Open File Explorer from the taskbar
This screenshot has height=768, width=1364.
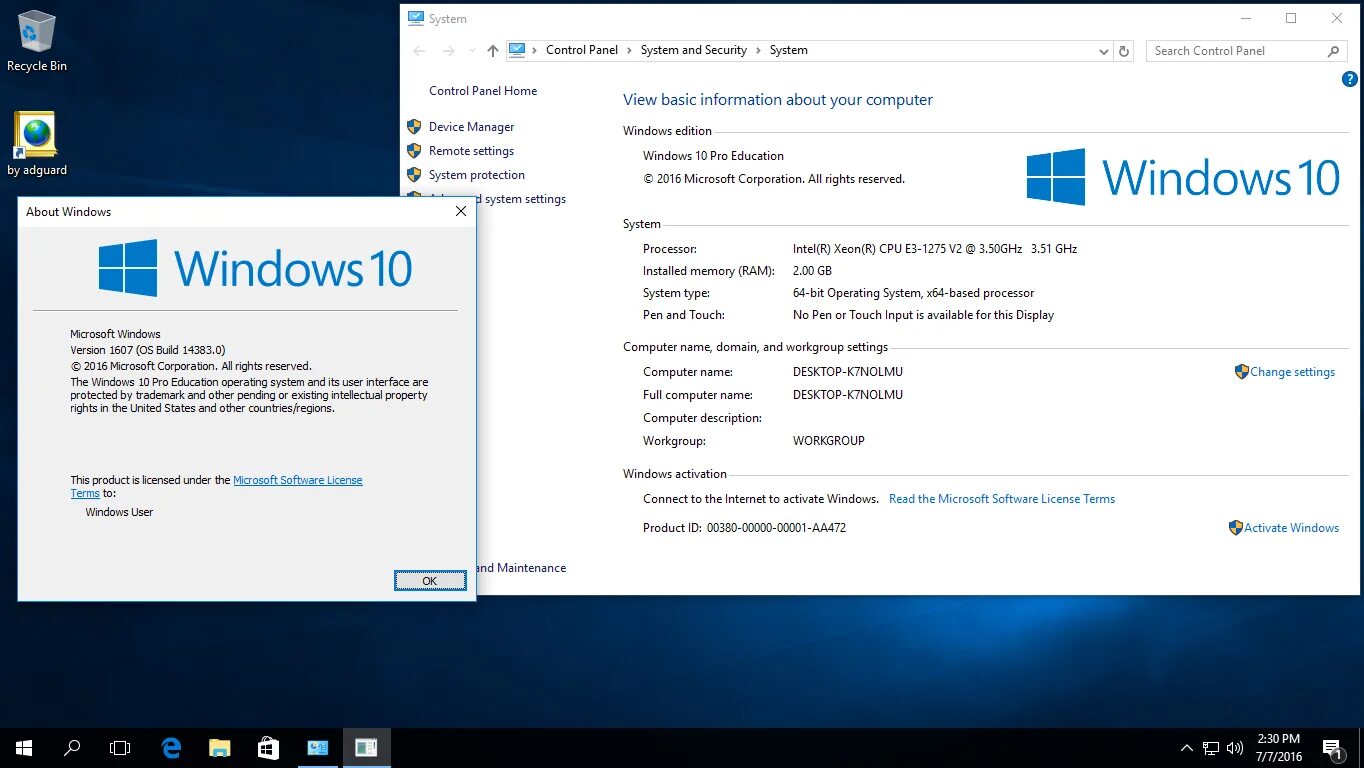[219, 747]
